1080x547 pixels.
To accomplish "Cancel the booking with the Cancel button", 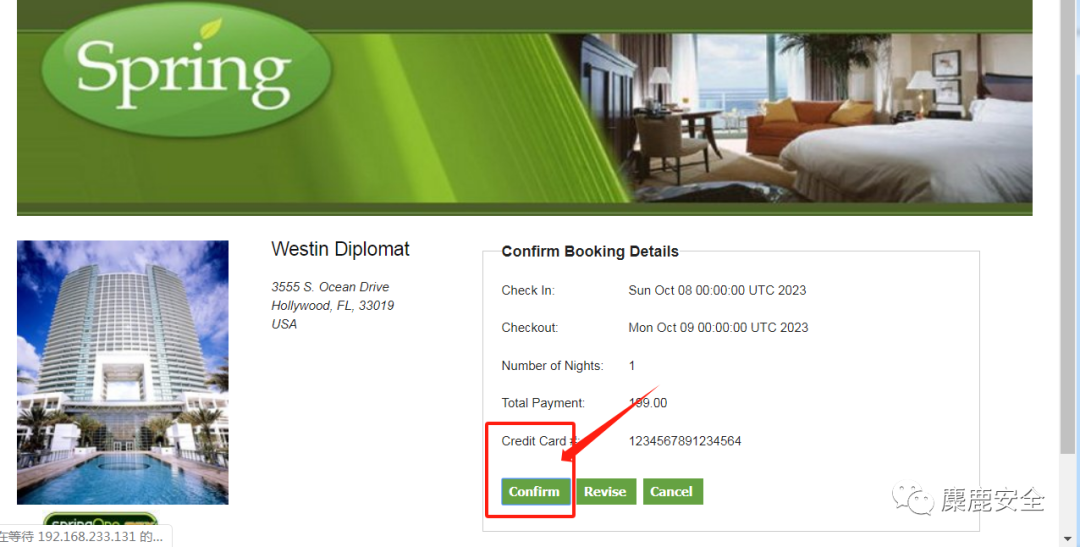I will [672, 491].
